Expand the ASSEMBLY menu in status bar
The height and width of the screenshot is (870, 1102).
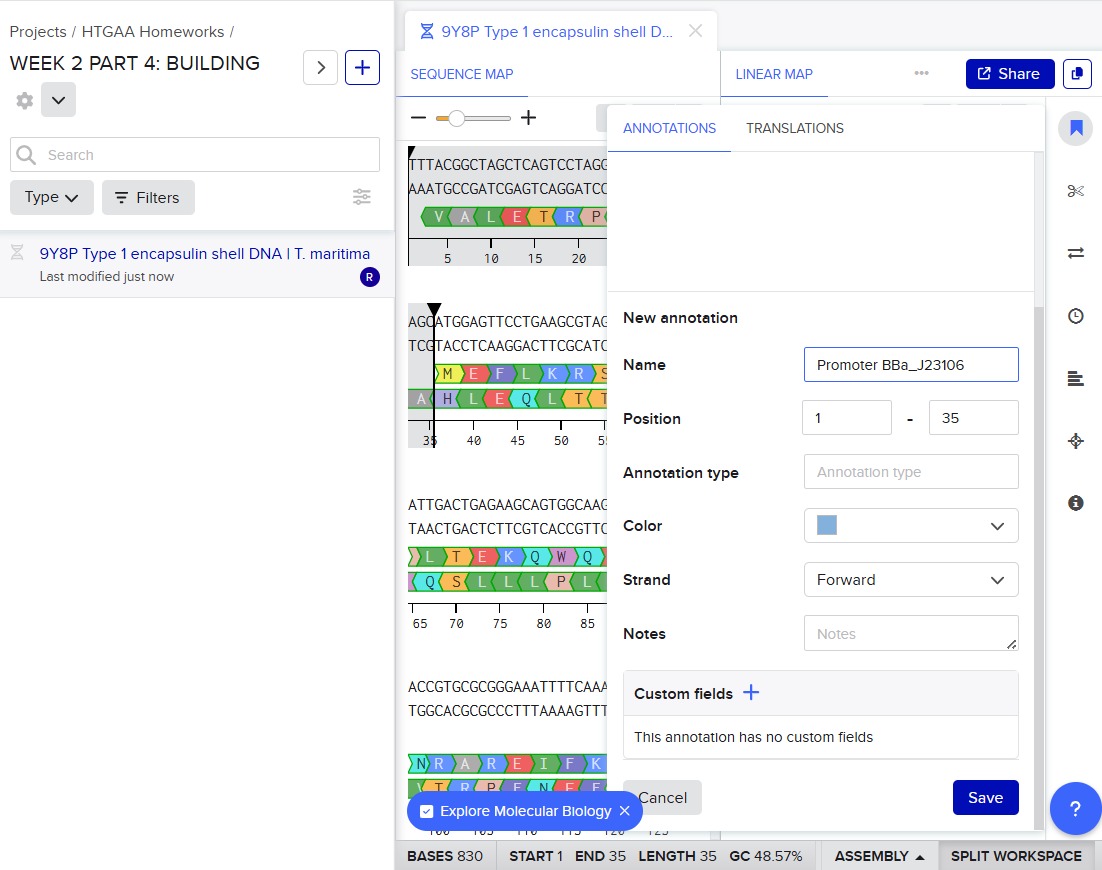pyautogui.click(x=879, y=856)
